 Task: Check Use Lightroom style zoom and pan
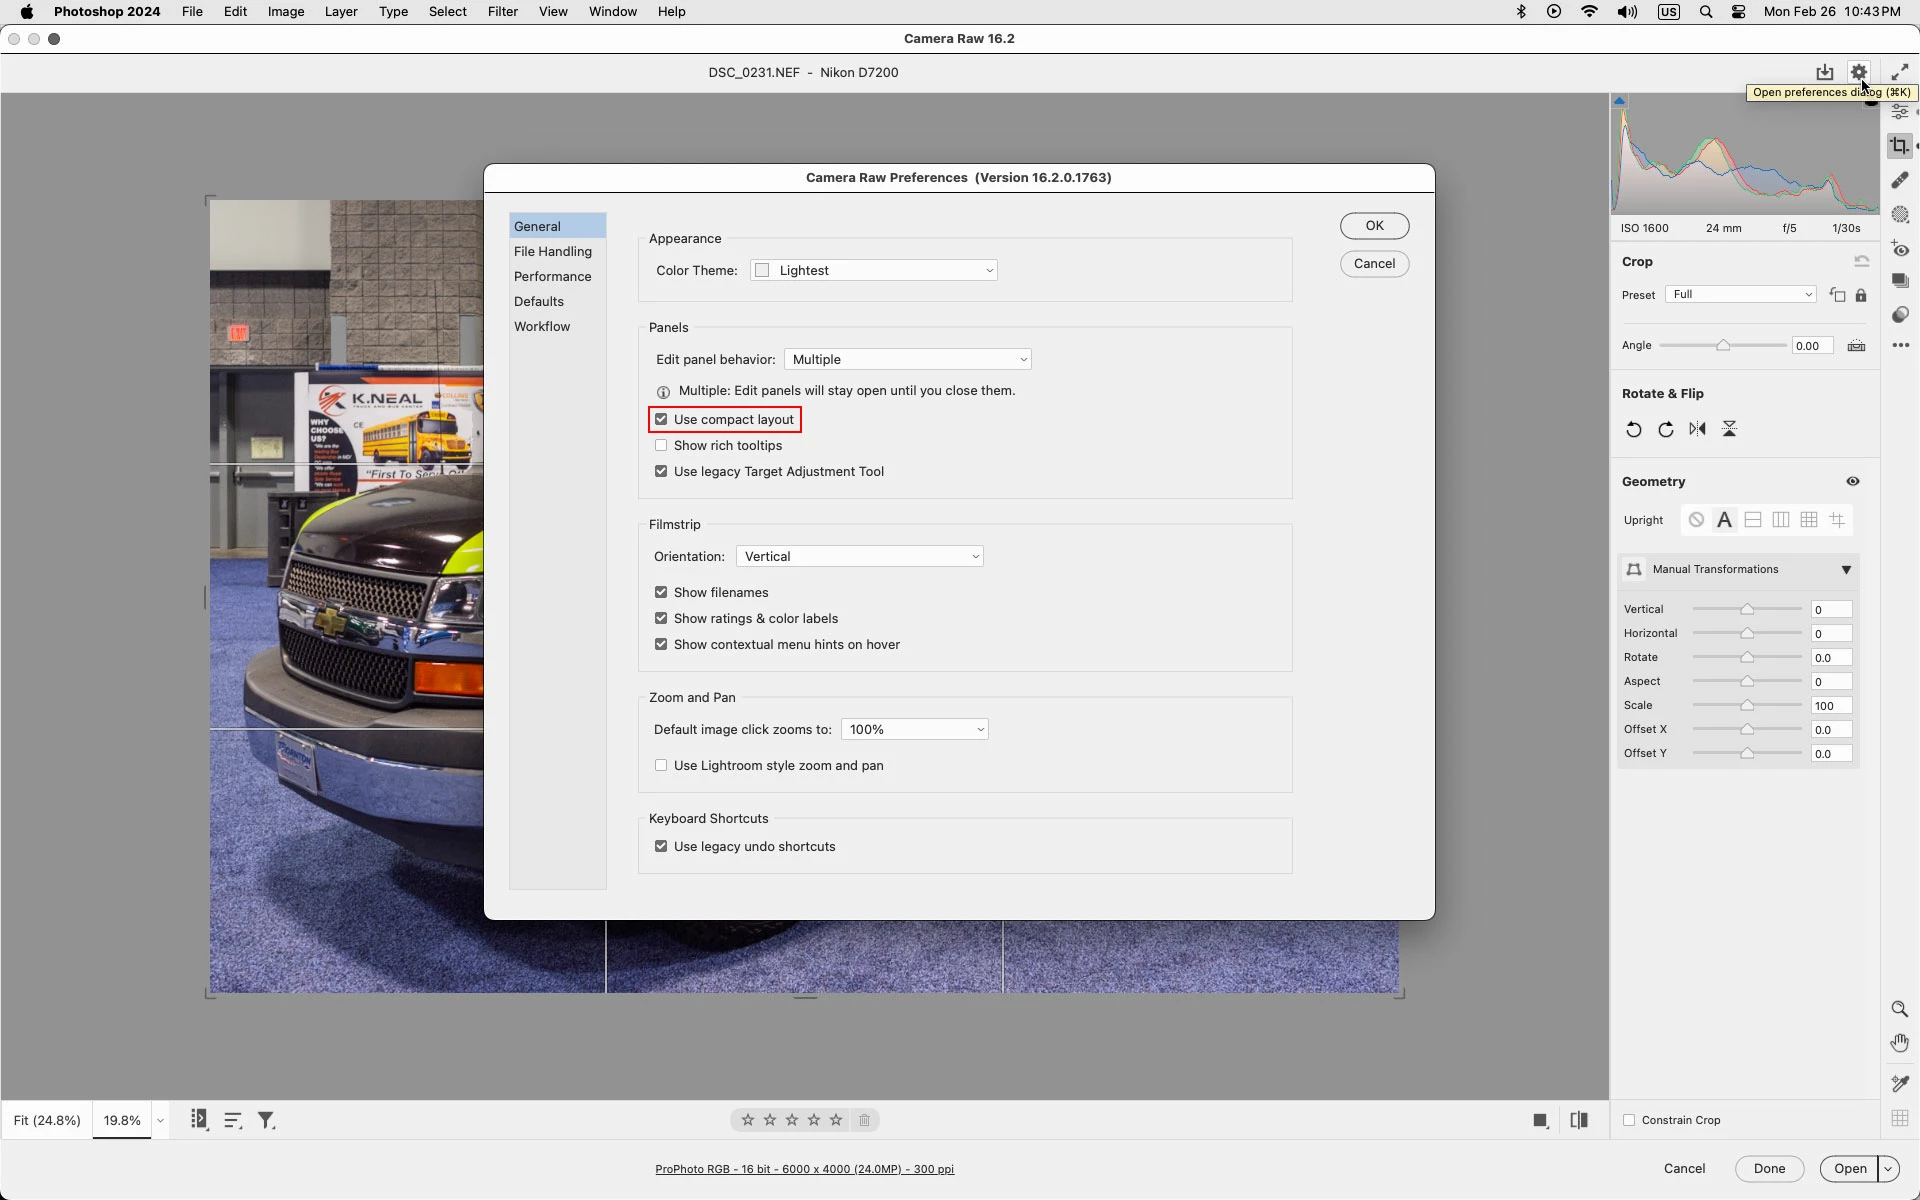click(x=661, y=766)
